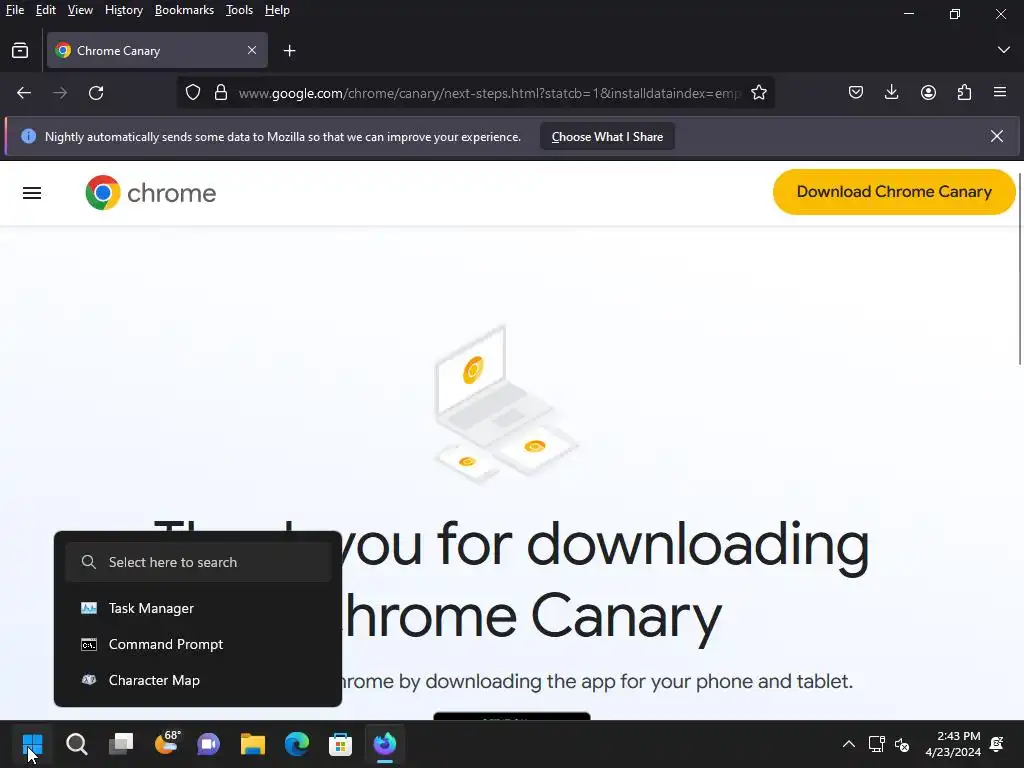Open the History menu
This screenshot has height=768, width=1024.
pos(123,10)
